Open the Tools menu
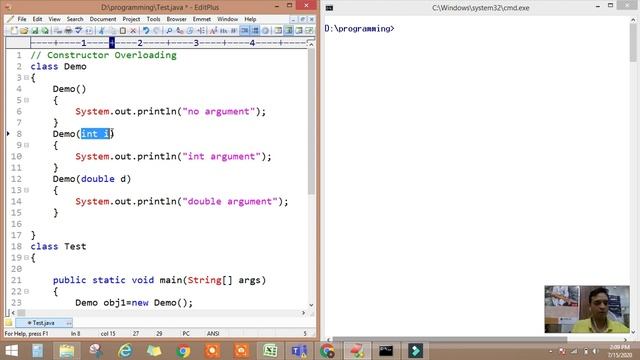The height and width of the screenshot is (360, 640). pyautogui.click(x=153, y=19)
